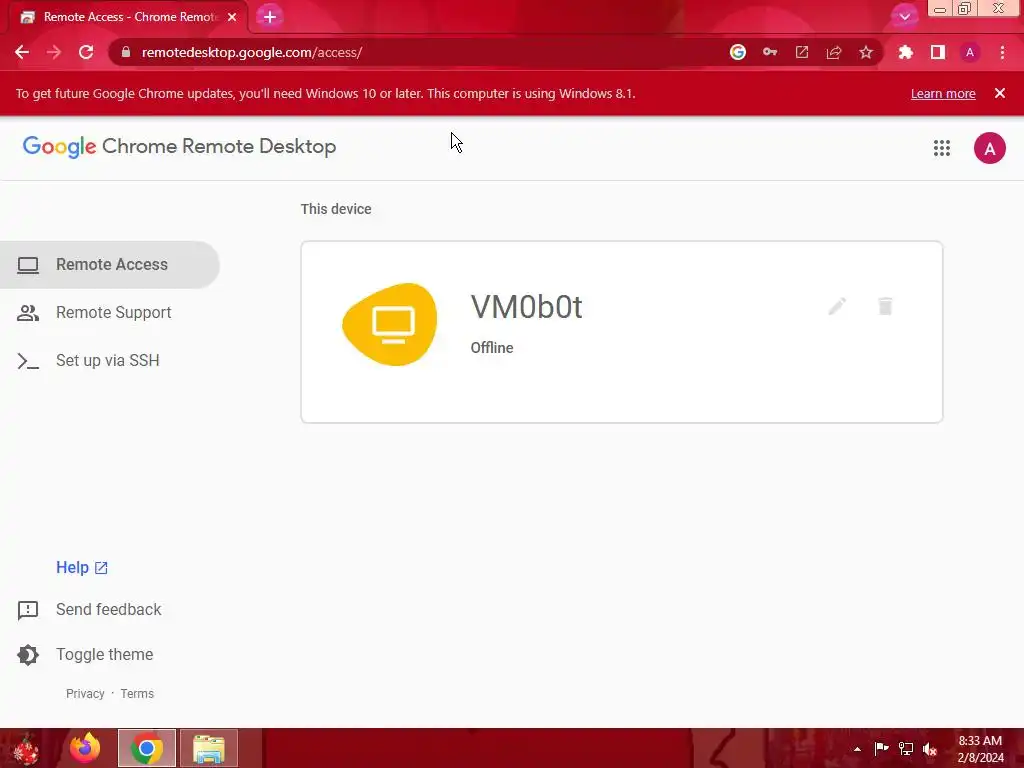Screen dimensions: 1024x768
Task: Click the padlock site info icon
Action: 126,52
